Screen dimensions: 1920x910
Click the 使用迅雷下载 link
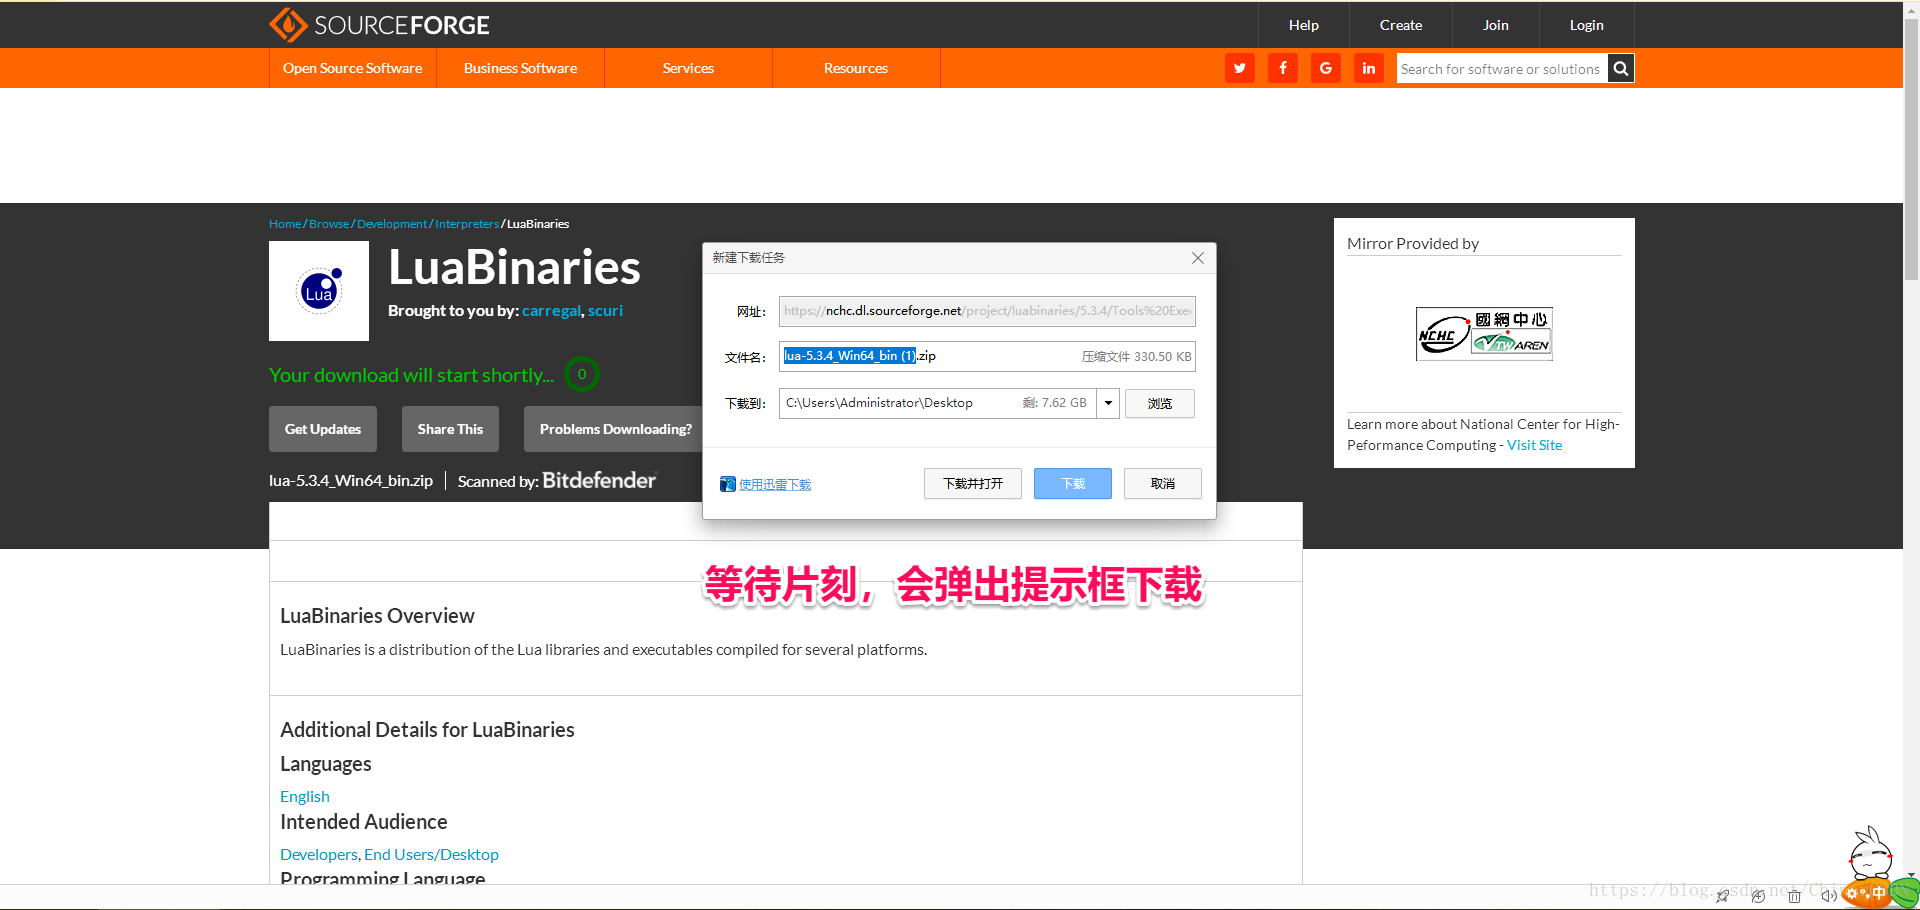coord(775,485)
